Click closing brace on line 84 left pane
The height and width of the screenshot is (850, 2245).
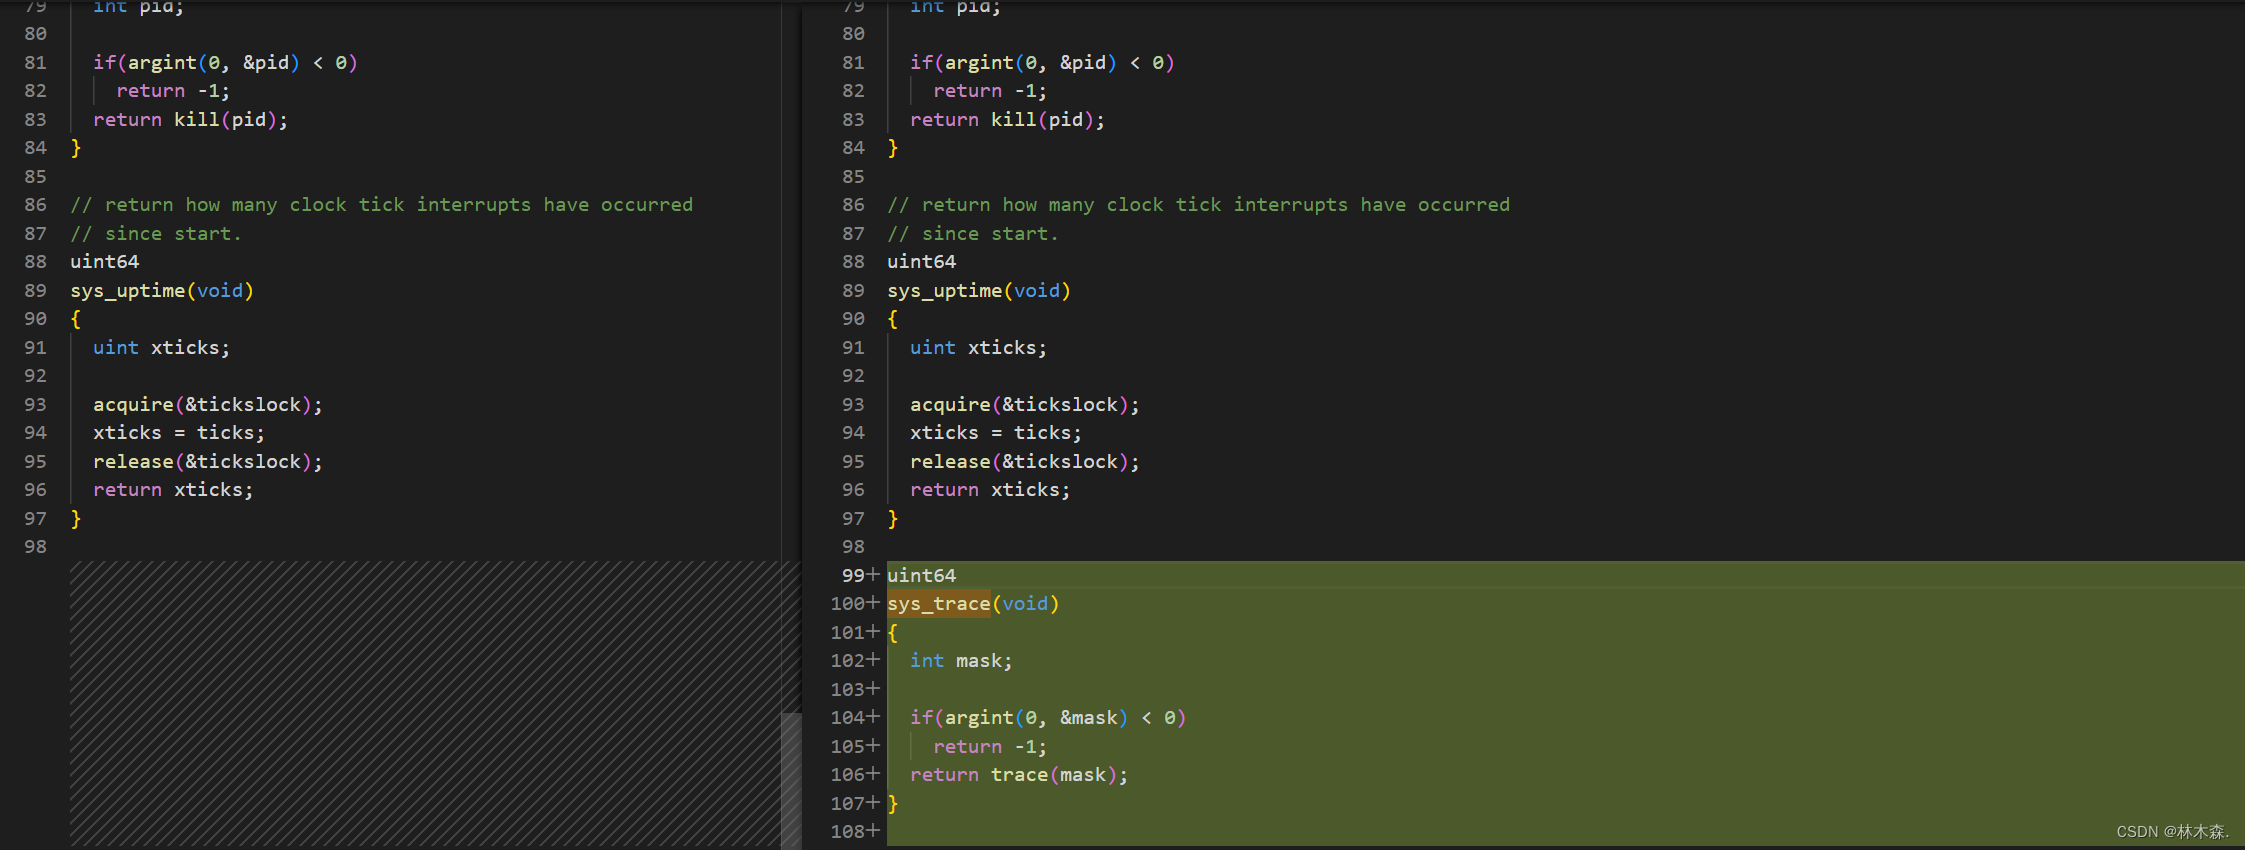[76, 147]
